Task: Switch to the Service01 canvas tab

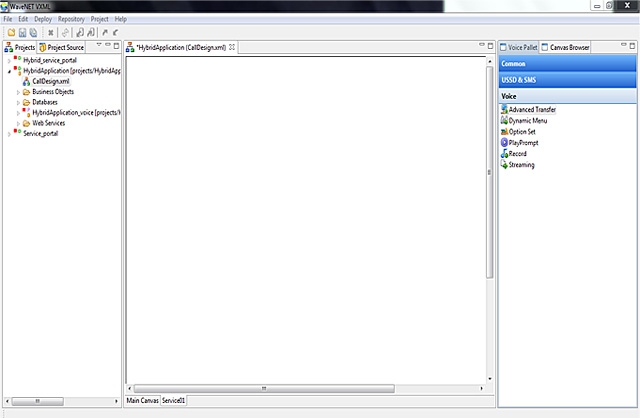Action: tap(173, 400)
